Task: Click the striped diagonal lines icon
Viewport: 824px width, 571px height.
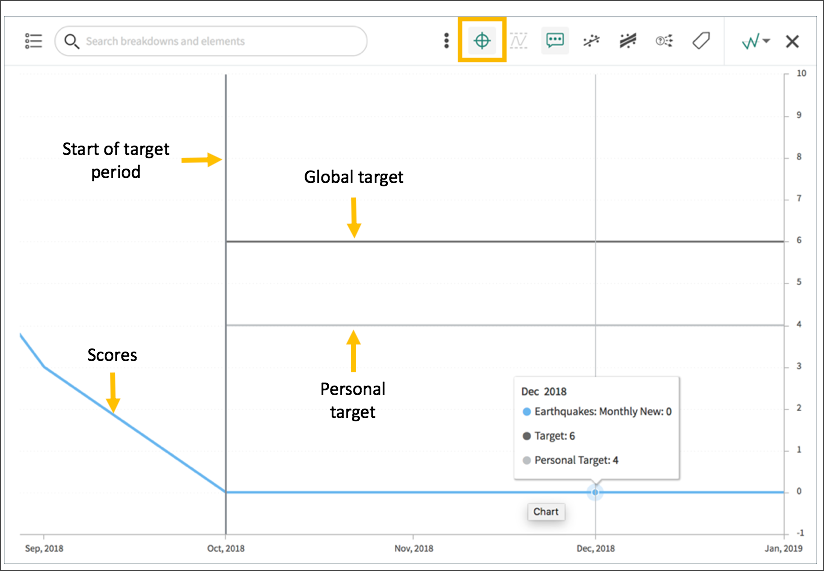Action: pos(628,41)
